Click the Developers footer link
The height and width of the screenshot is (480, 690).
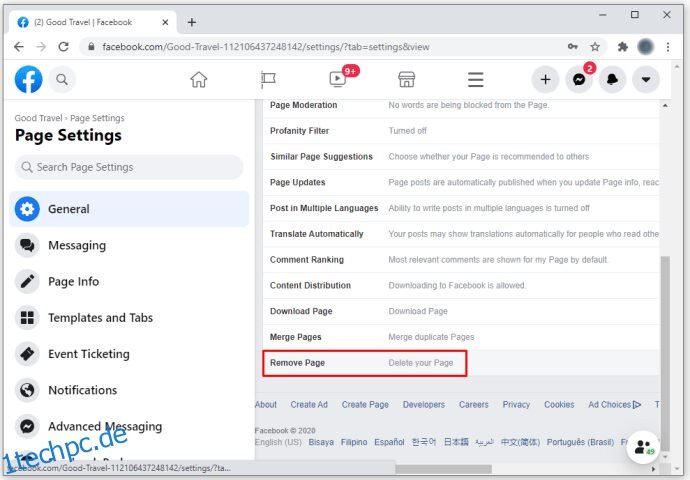(x=424, y=404)
